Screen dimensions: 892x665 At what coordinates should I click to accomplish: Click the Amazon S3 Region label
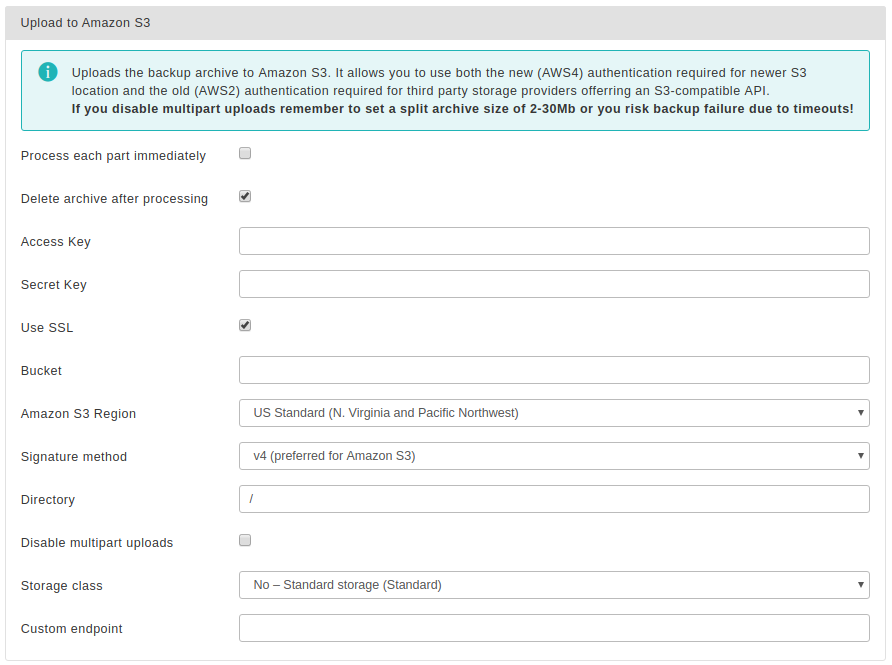79,414
